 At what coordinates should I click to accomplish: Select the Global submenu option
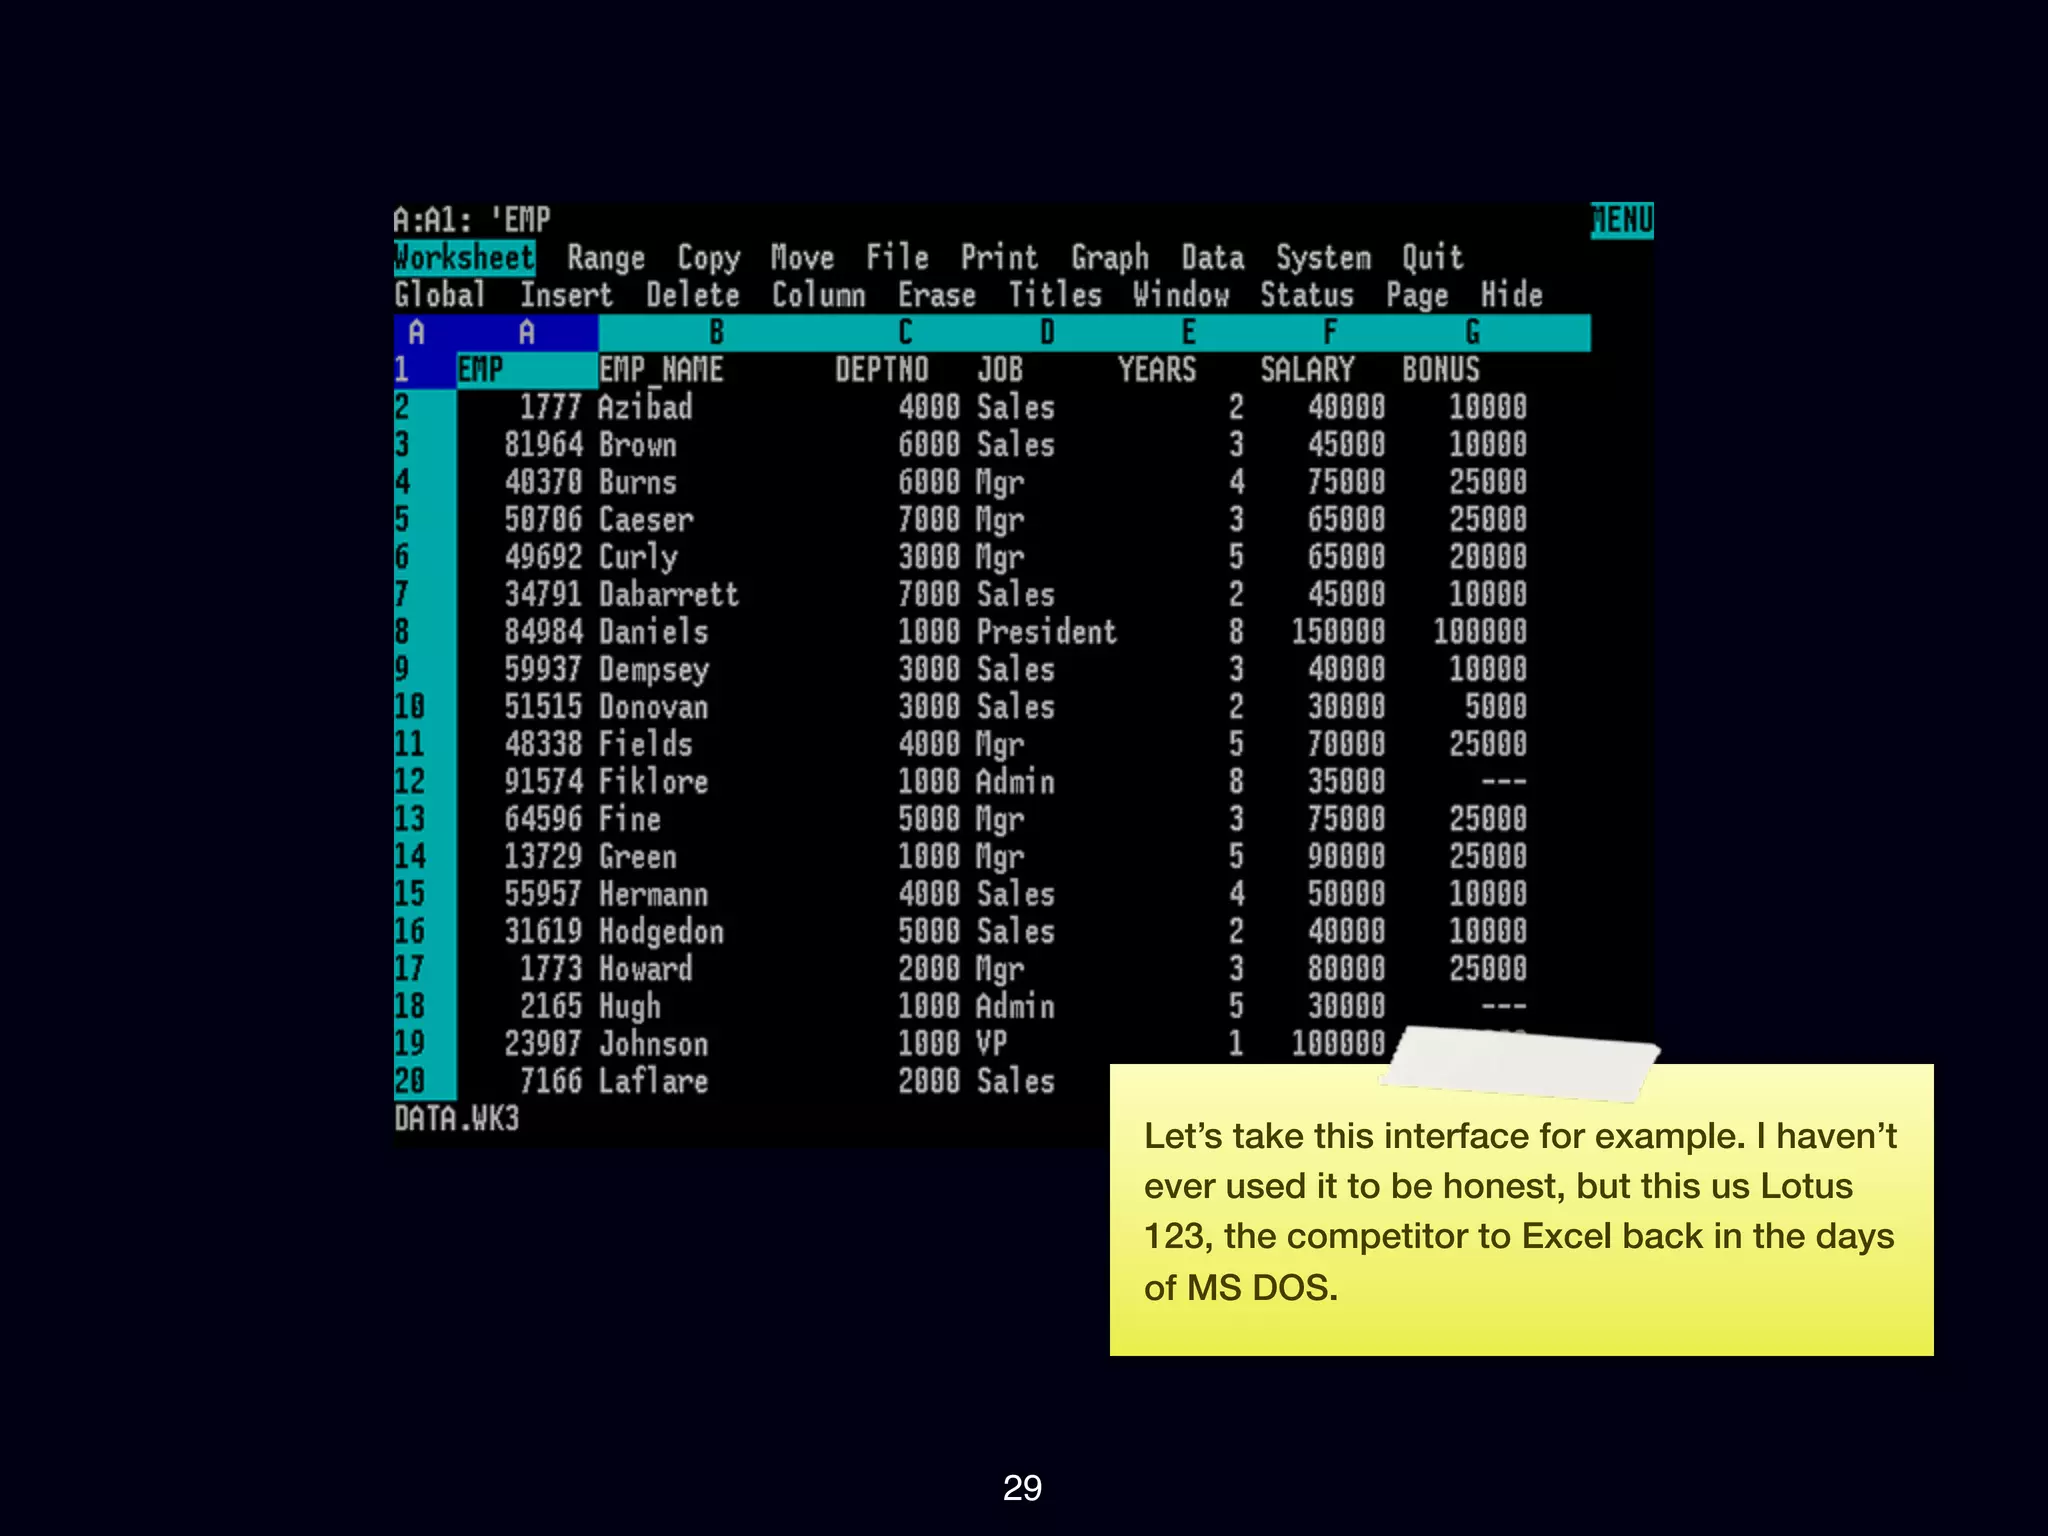[440, 295]
